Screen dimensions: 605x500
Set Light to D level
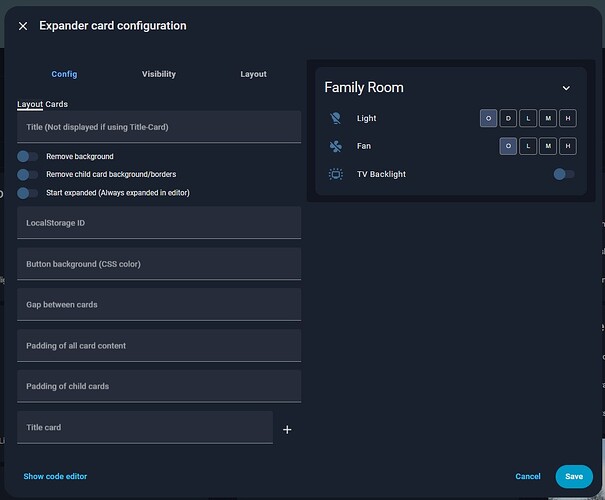pos(508,118)
